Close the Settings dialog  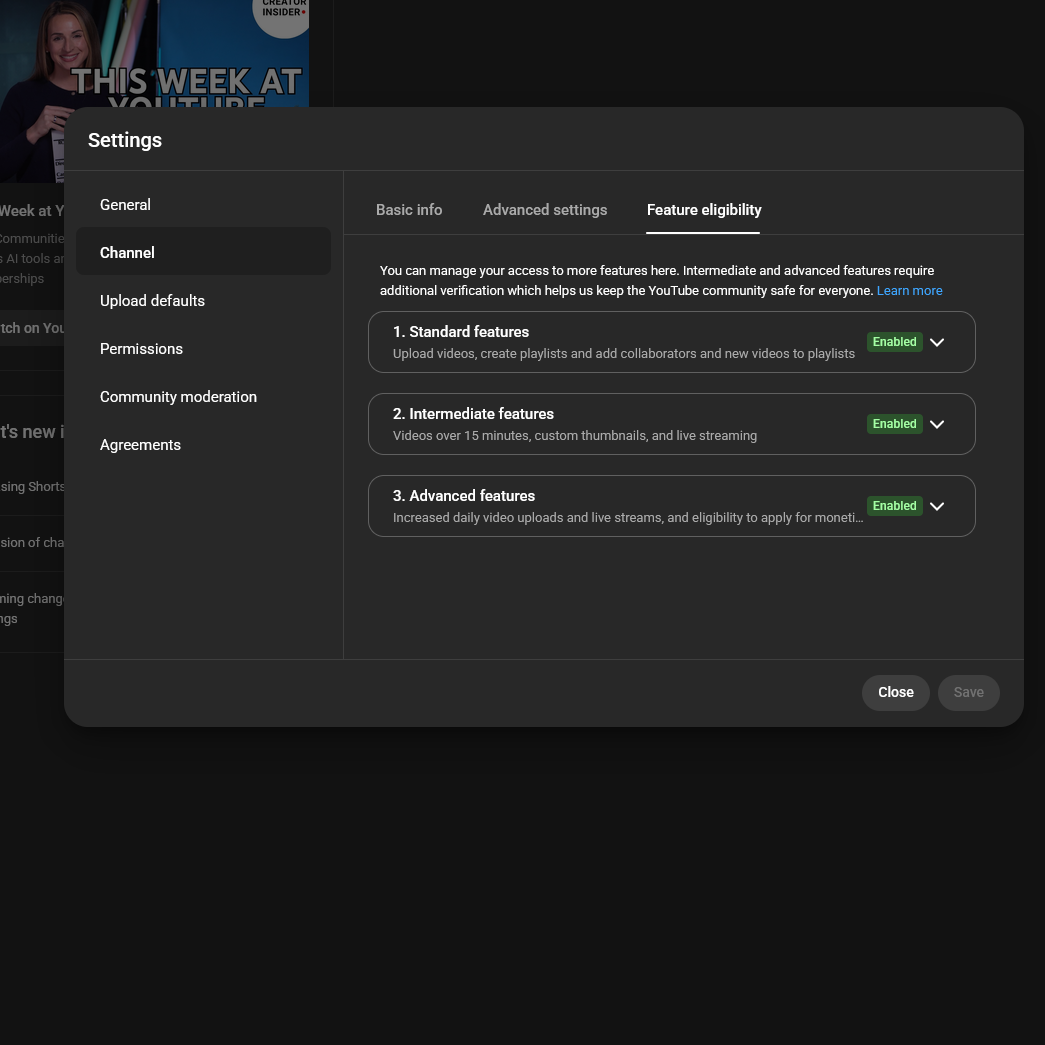point(895,692)
